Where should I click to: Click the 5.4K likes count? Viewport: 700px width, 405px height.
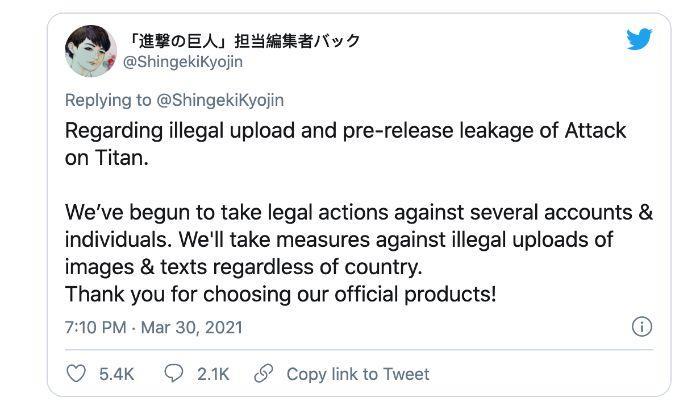pyautogui.click(x=116, y=374)
